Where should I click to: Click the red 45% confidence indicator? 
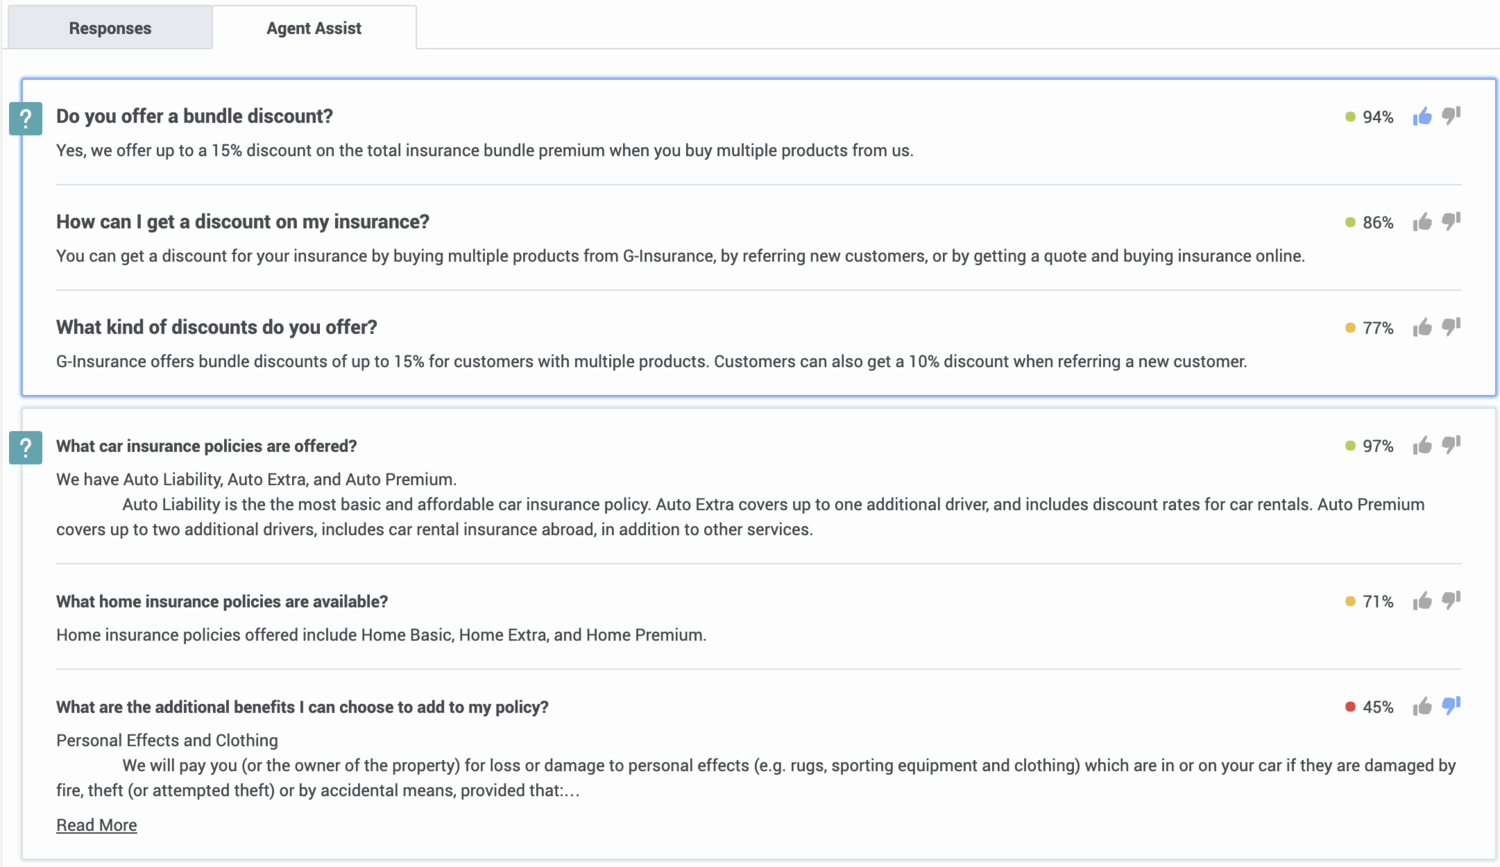[1369, 707]
